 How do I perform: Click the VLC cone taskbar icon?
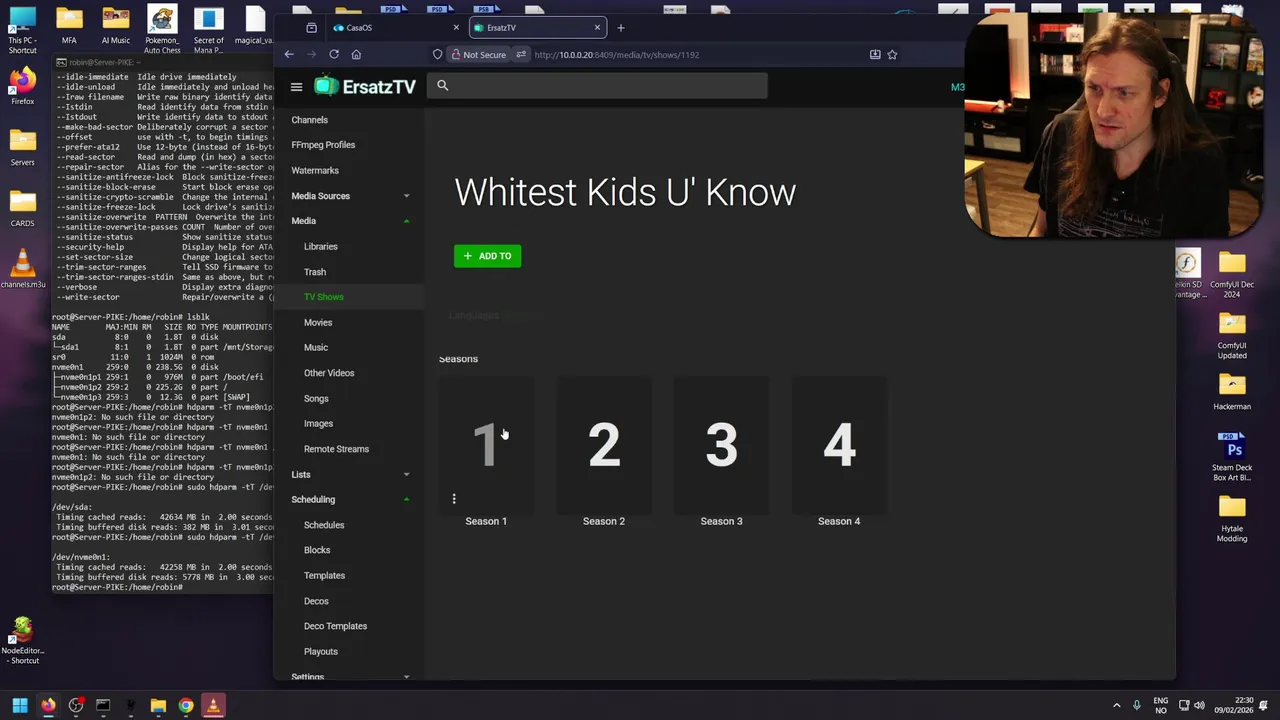(213, 705)
